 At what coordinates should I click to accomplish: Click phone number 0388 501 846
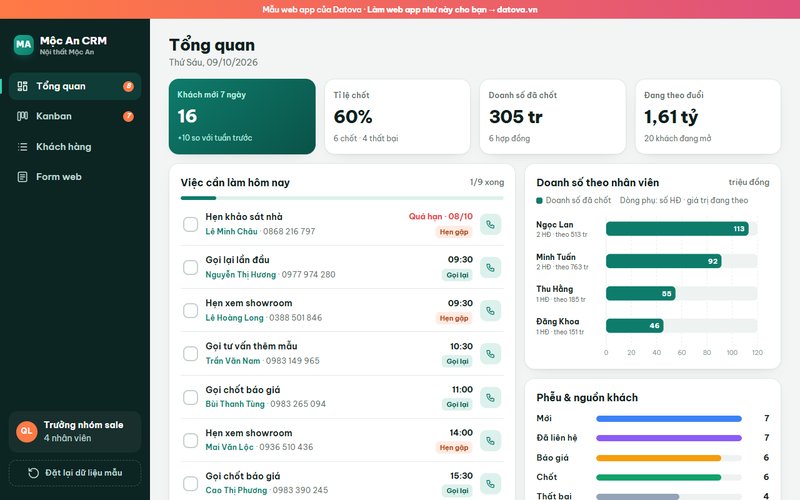click(295, 318)
